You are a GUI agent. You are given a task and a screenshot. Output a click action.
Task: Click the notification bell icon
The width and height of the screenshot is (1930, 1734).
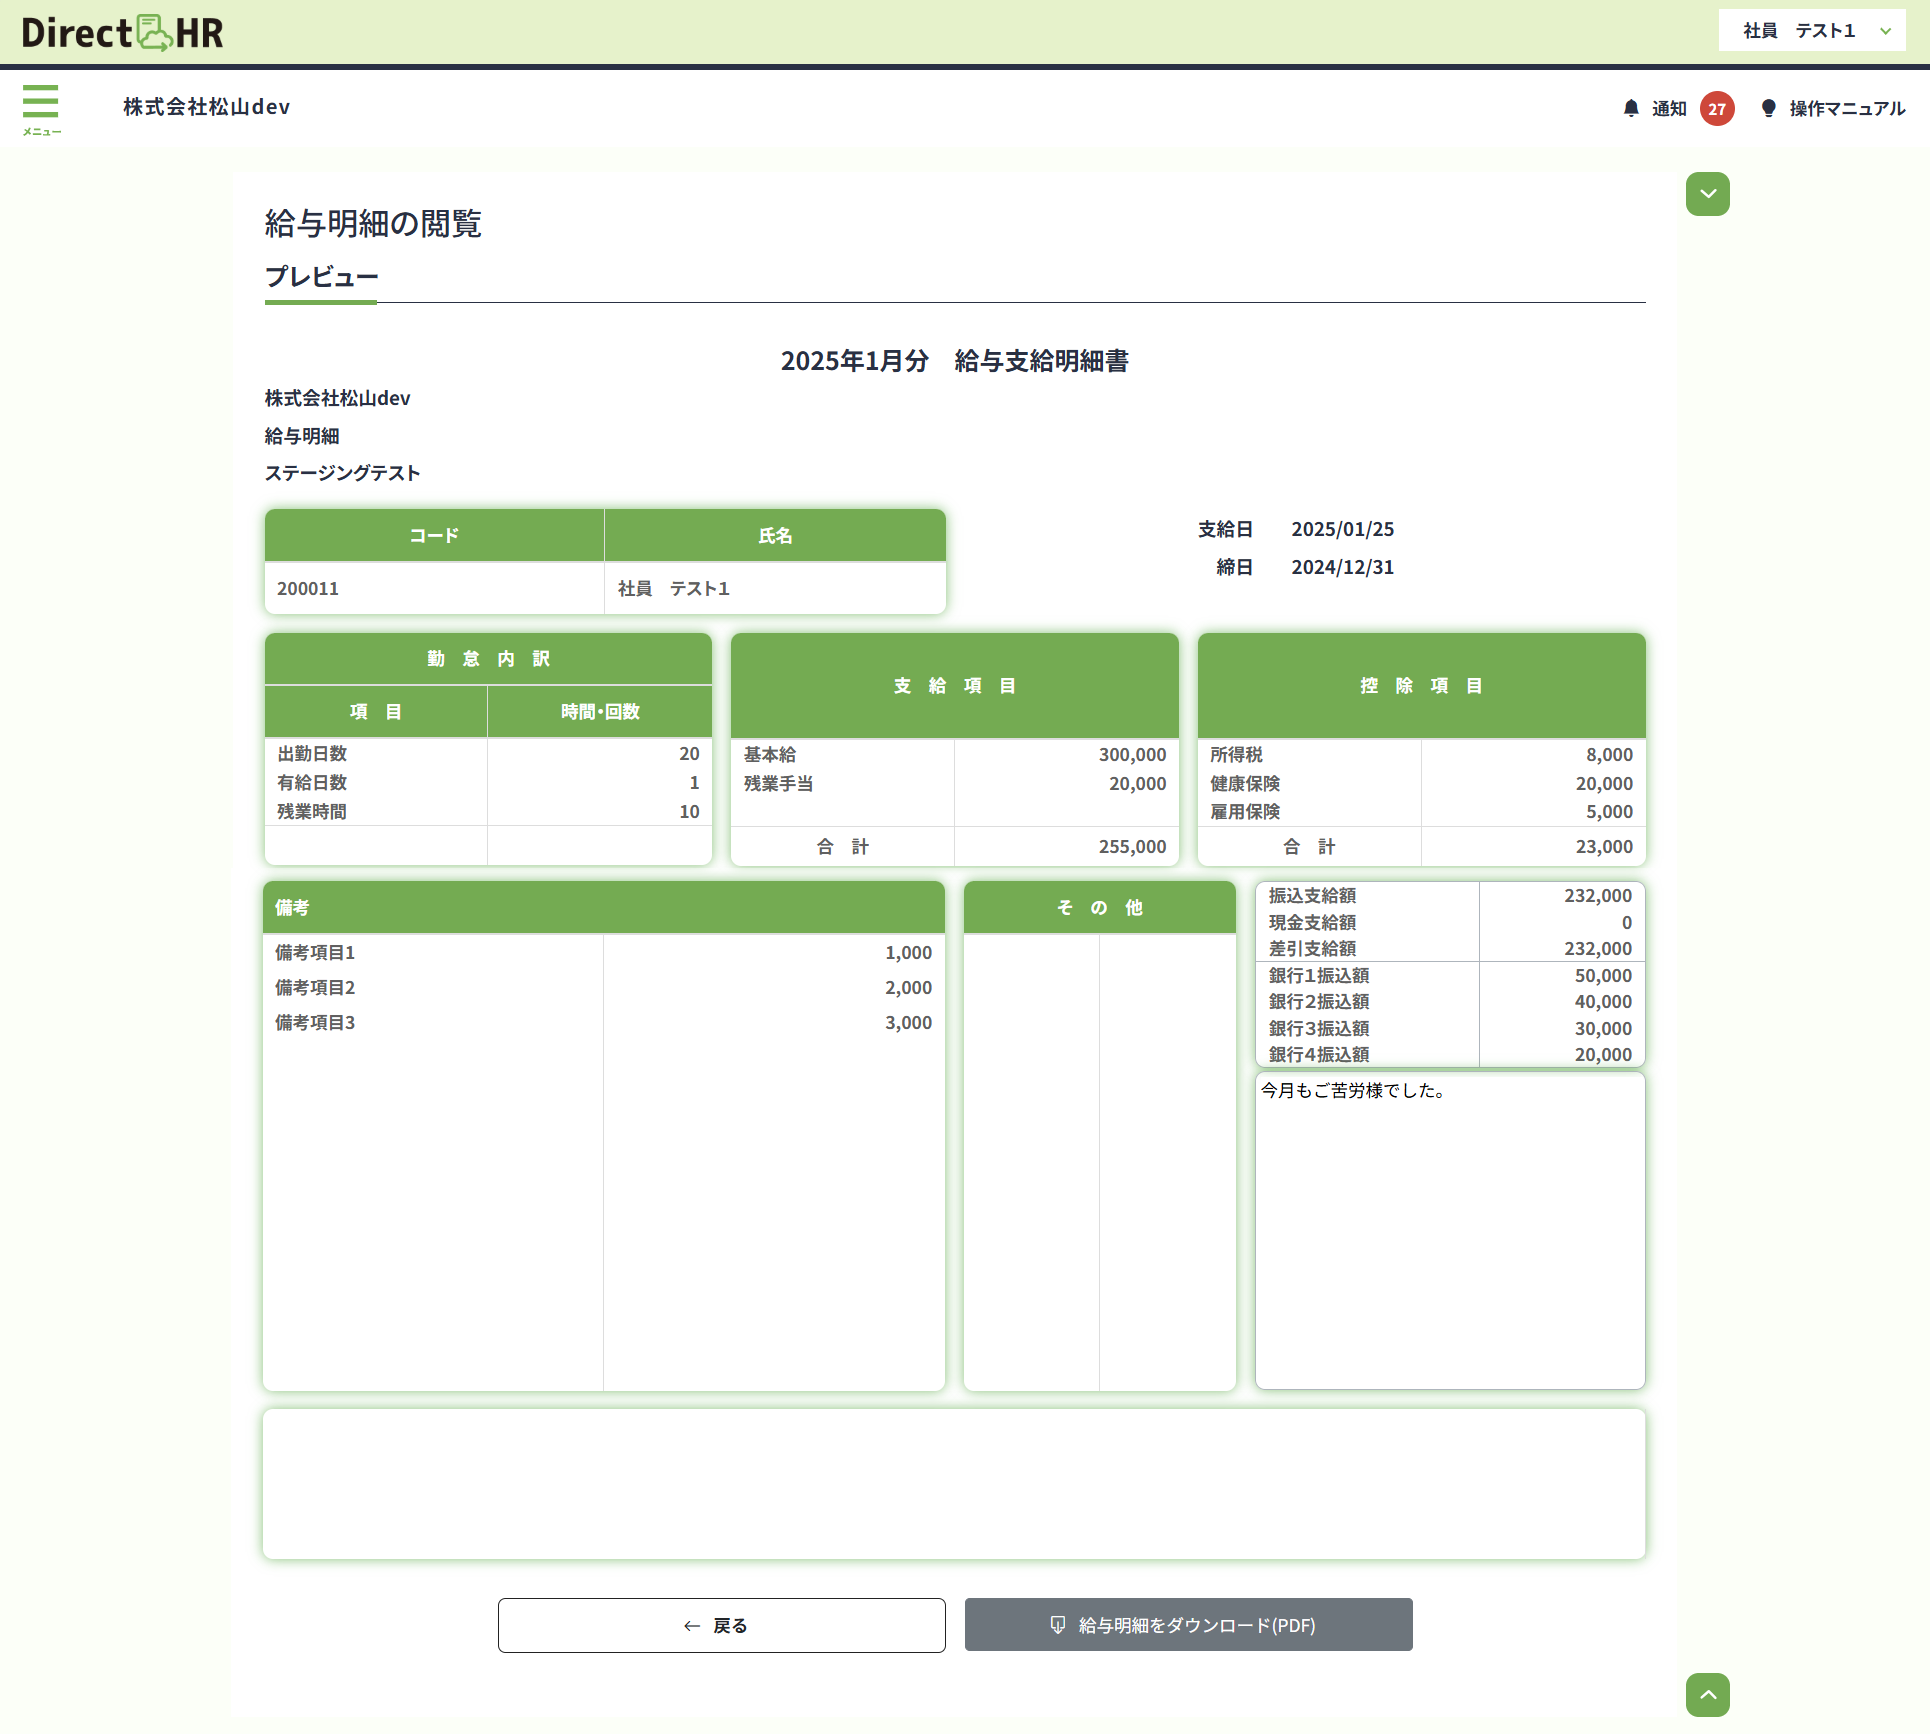pyautogui.click(x=1631, y=108)
